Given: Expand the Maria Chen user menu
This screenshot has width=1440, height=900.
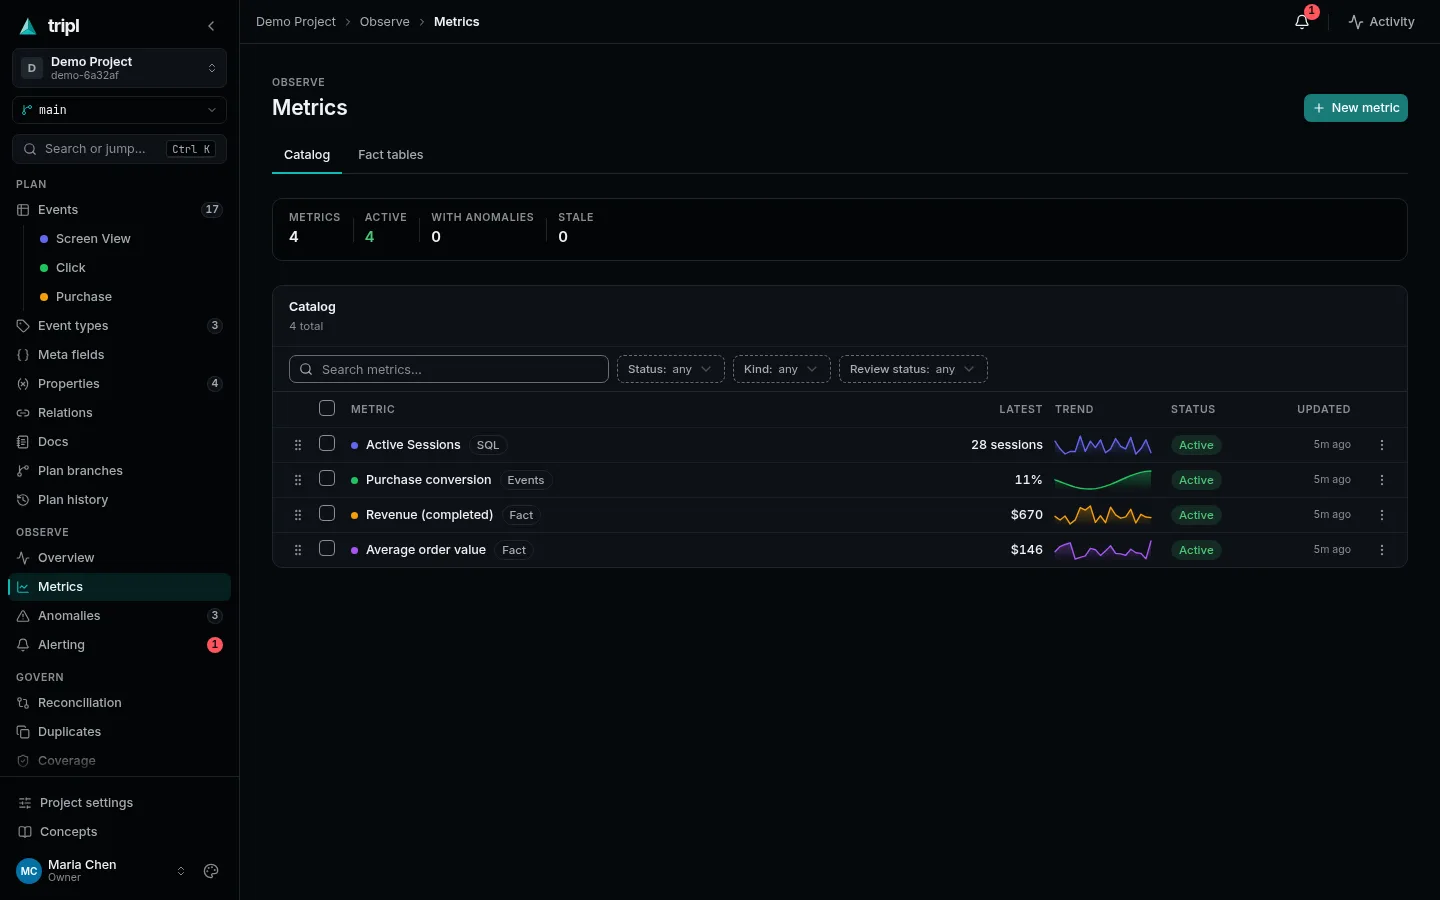Looking at the screenshot, I should point(102,871).
